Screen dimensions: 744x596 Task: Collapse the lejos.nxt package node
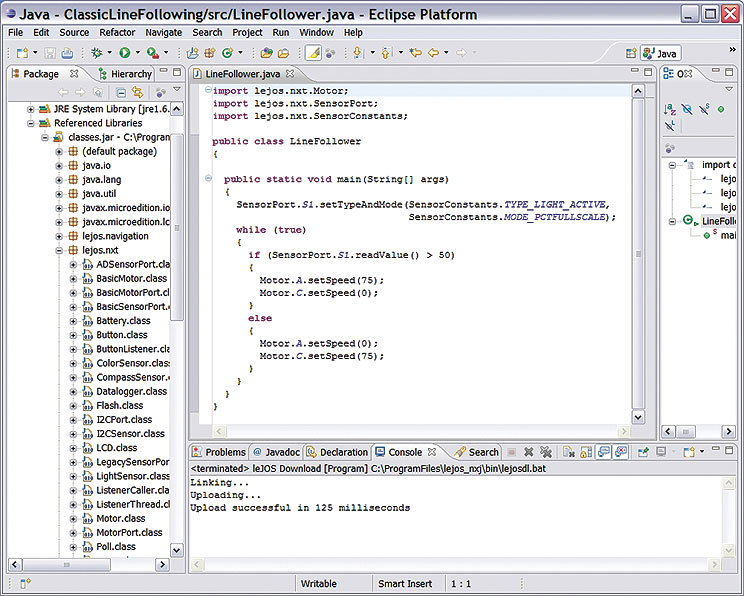[x=59, y=251]
